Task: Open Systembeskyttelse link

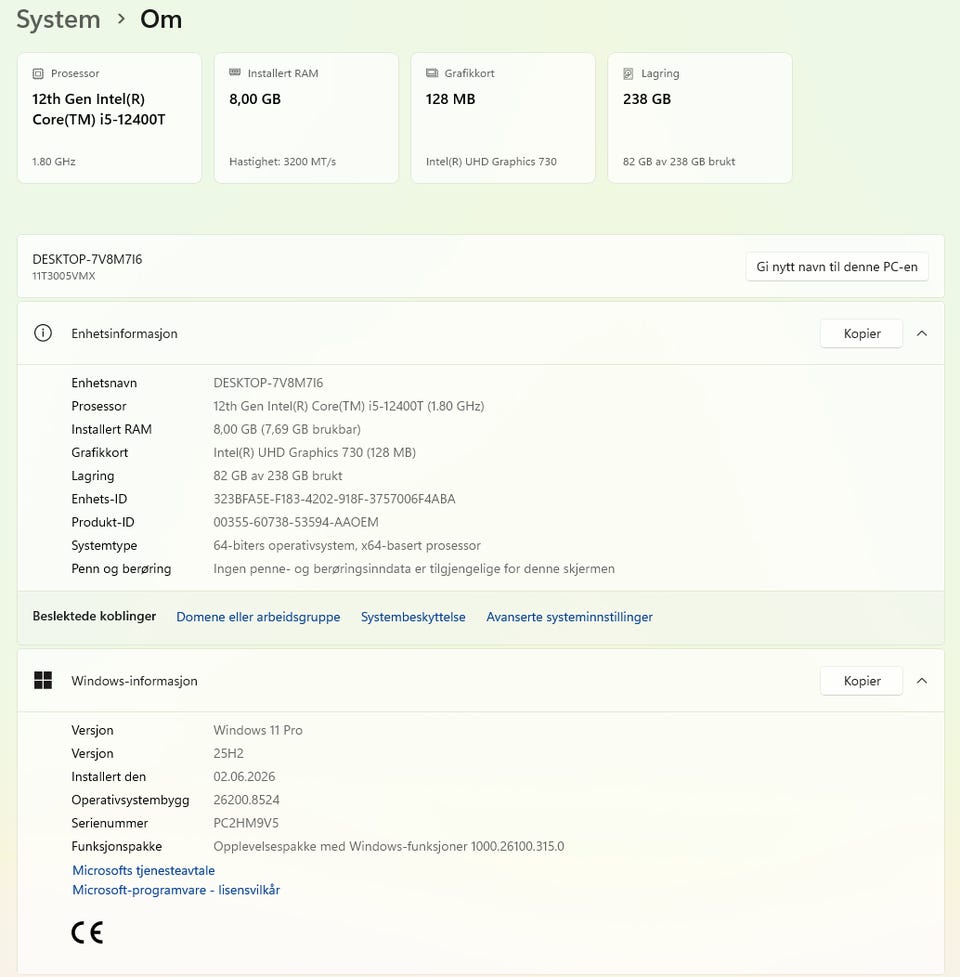Action: (x=413, y=617)
